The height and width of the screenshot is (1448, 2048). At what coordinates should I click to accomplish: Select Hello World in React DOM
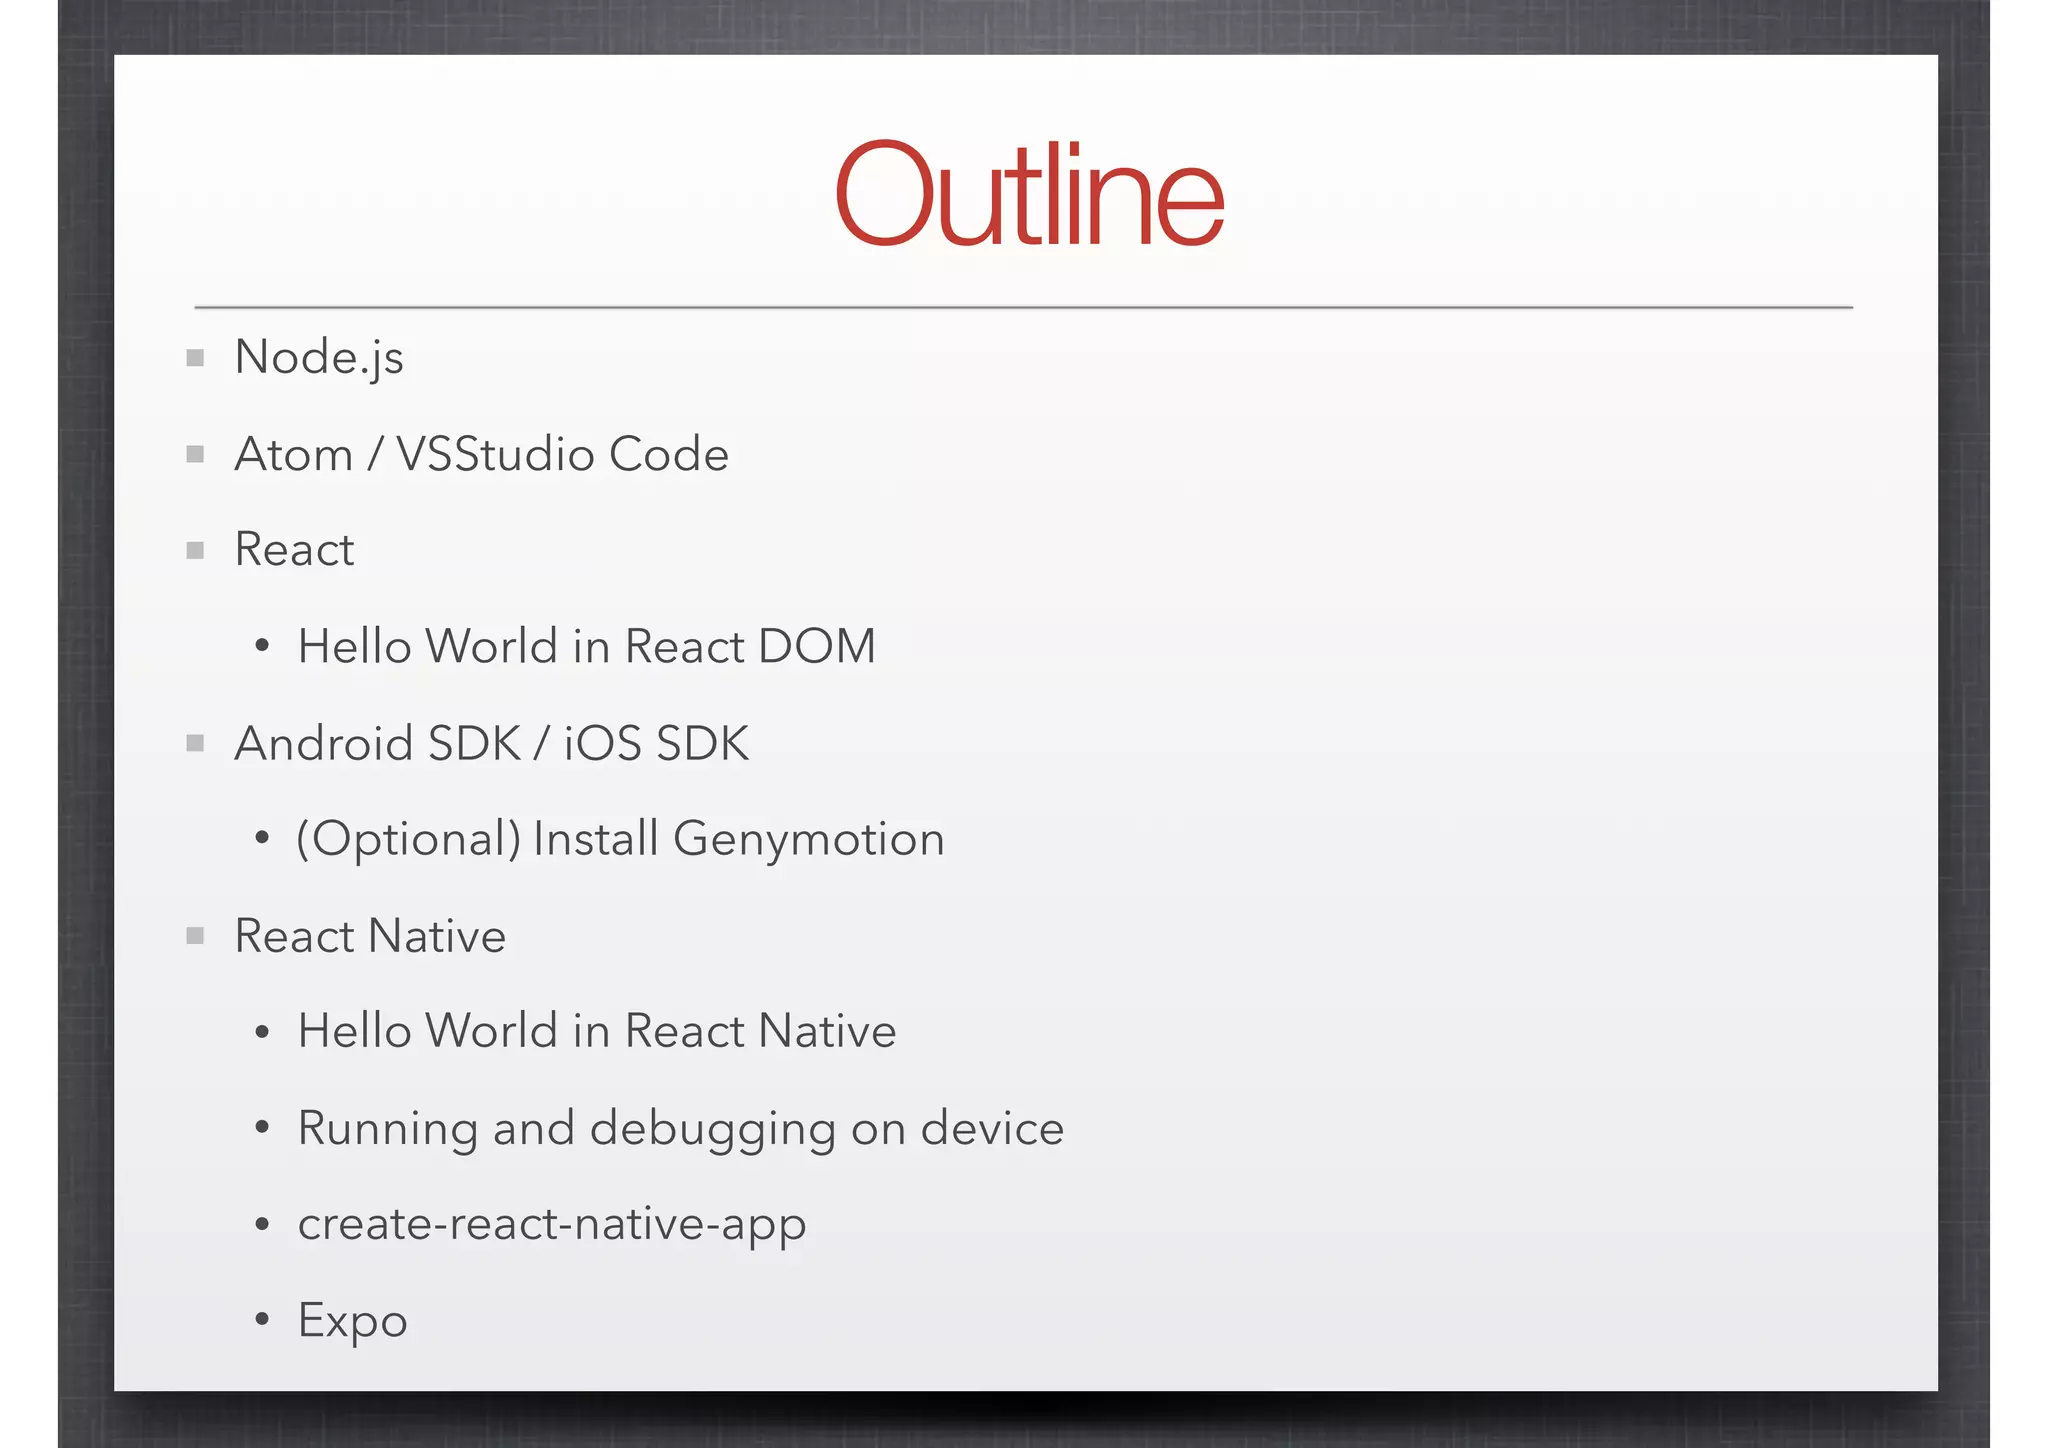click(586, 647)
